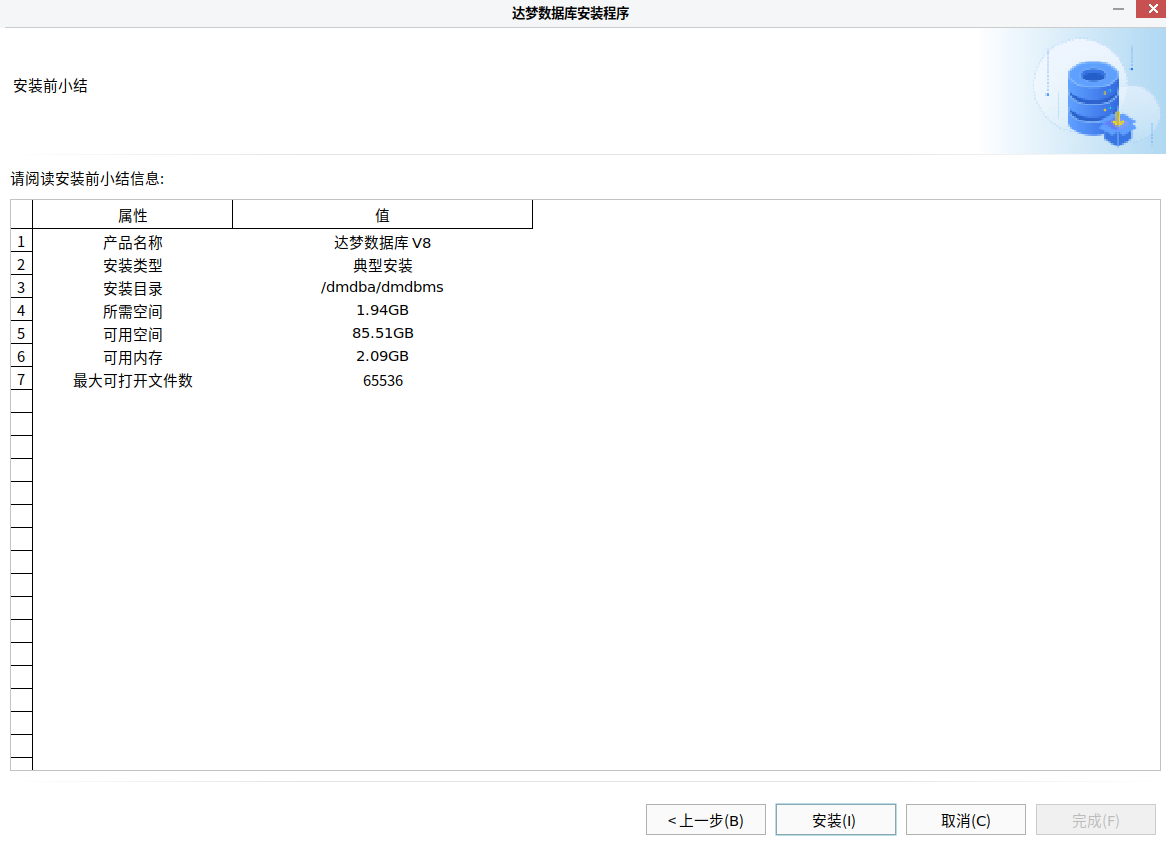Screen dimensions: 1166x851
Task: Select the 85.51GB value cell
Action: pos(382,333)
